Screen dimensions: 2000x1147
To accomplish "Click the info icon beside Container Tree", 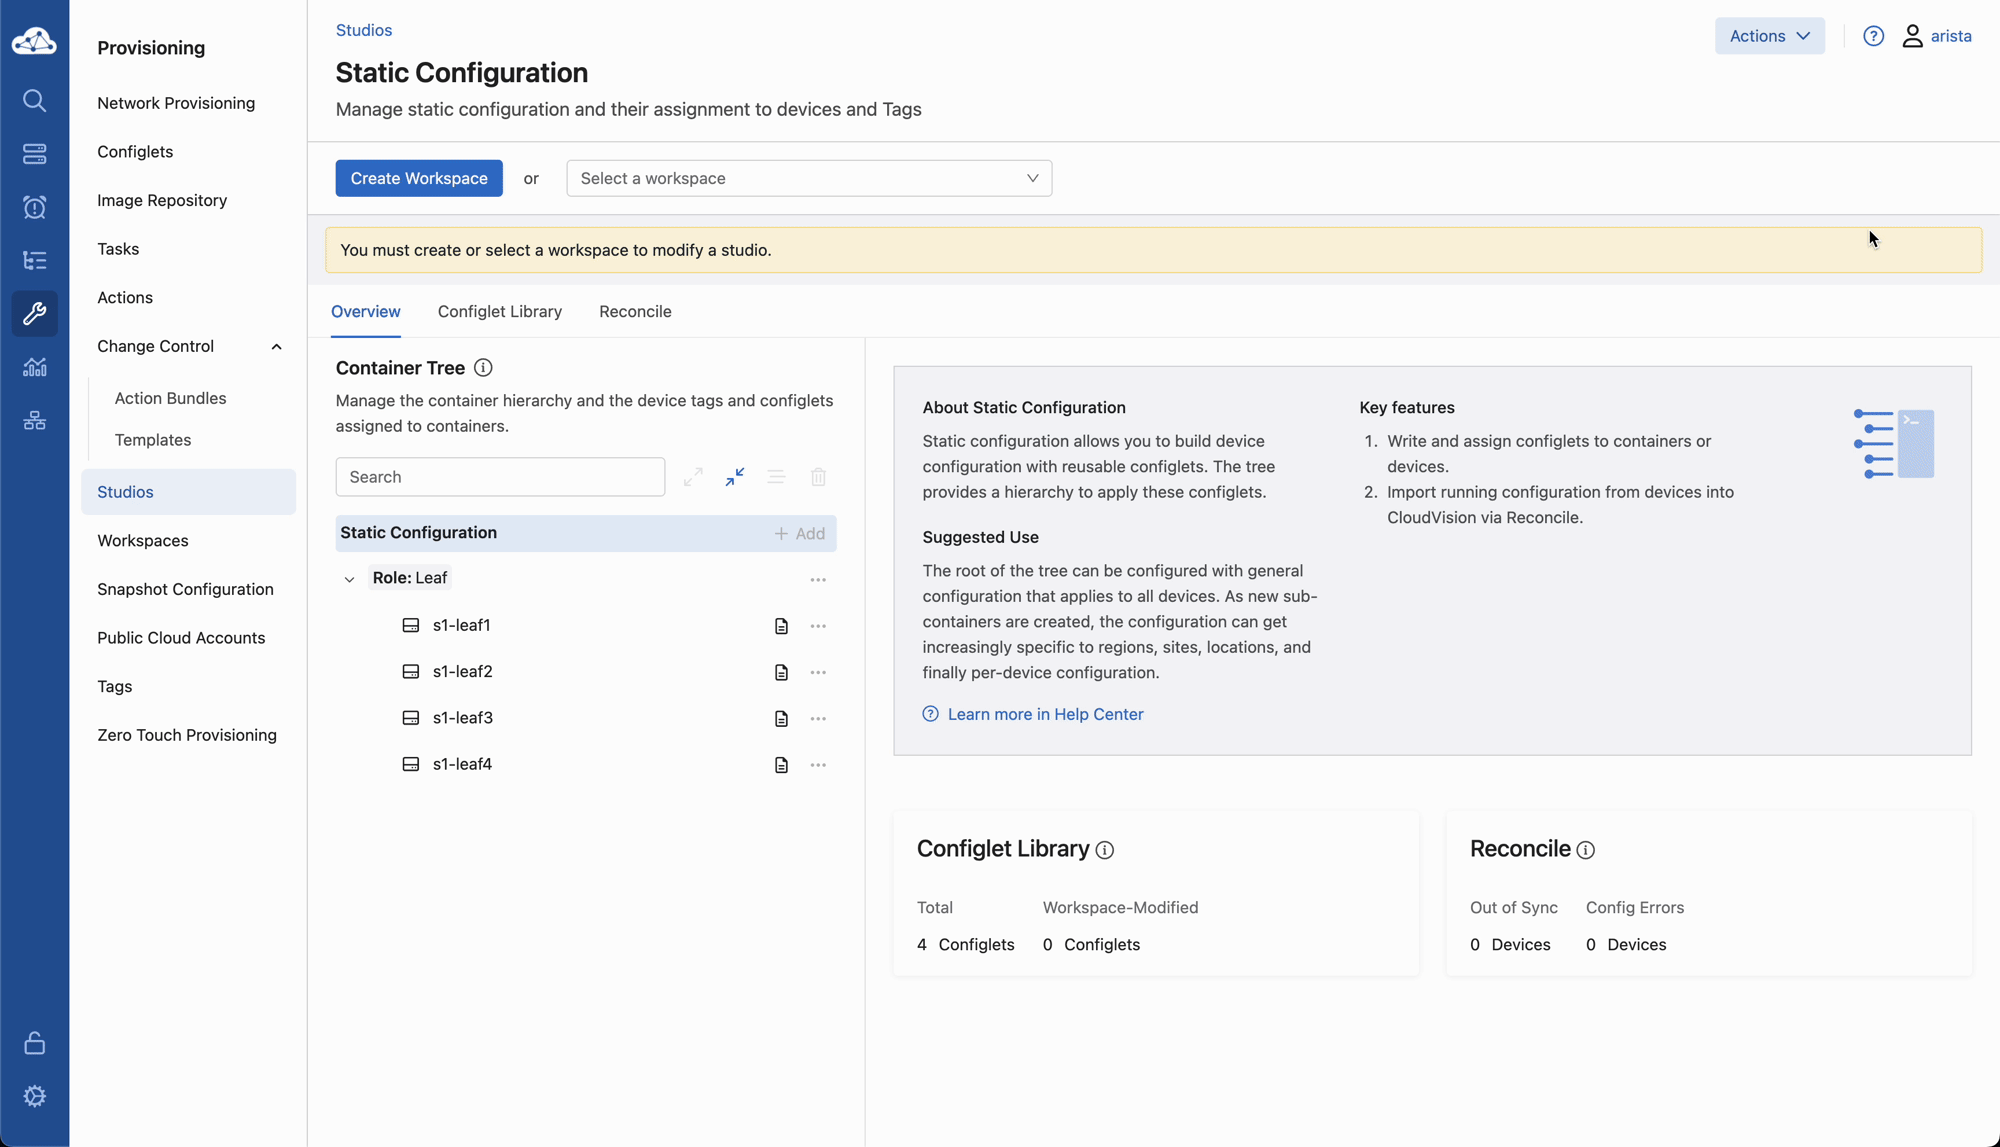I will [x=483, y=368].
